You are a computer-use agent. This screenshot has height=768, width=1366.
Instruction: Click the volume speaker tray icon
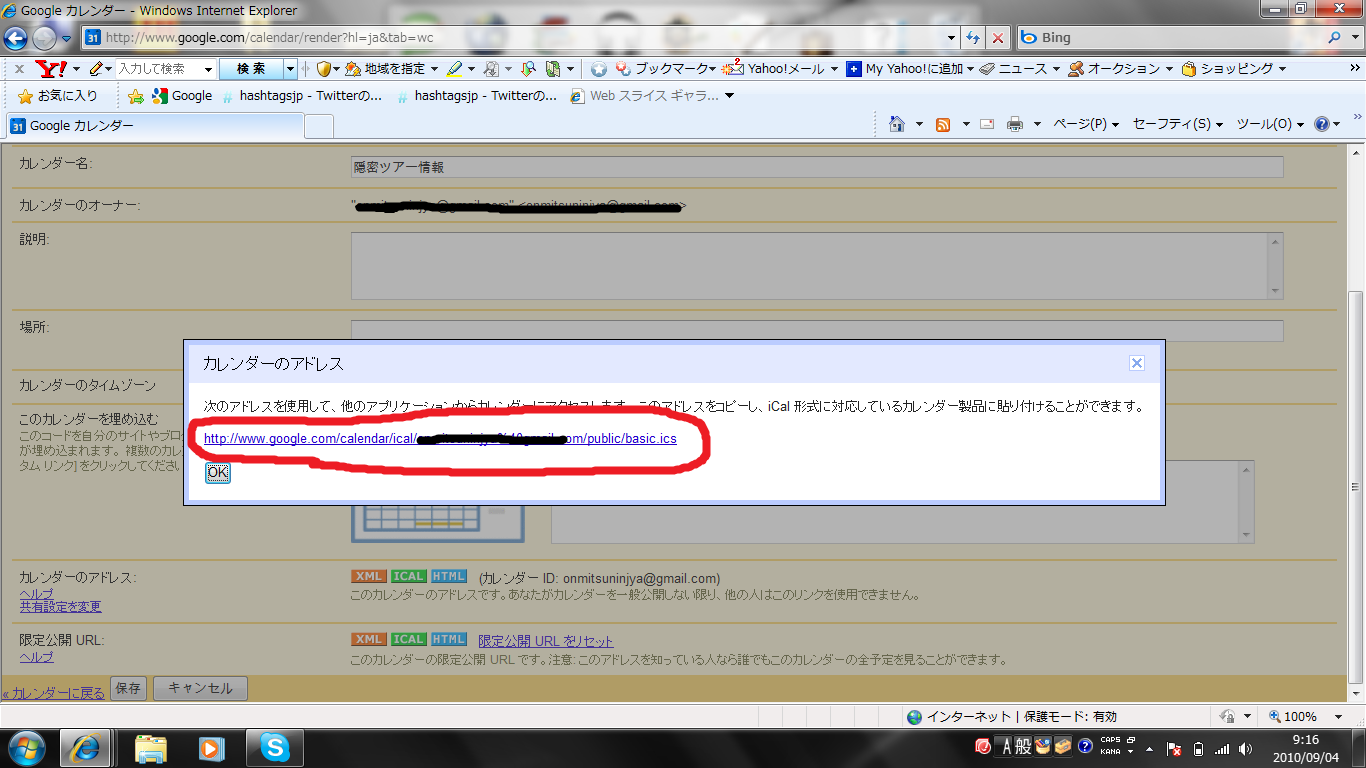1246,748
